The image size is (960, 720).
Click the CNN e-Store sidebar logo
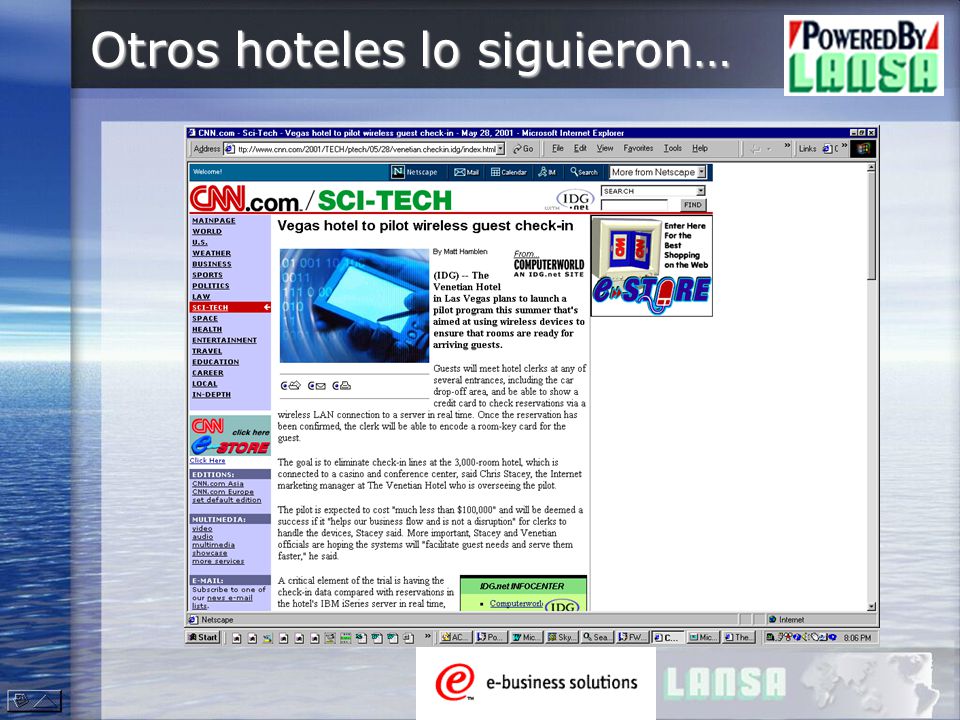[x=230, y=436]
